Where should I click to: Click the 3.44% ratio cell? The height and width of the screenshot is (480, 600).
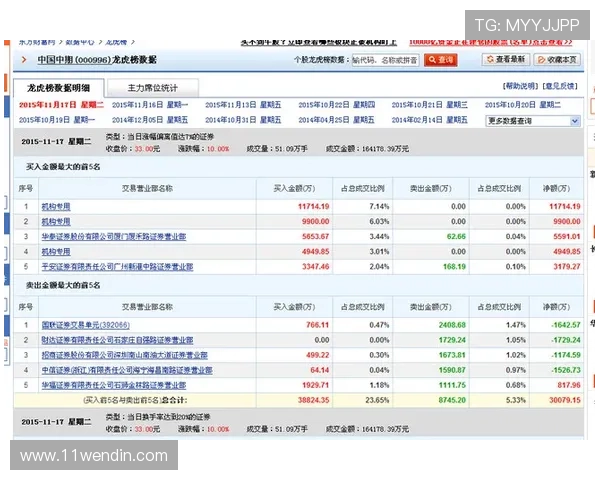coord(379,237)
